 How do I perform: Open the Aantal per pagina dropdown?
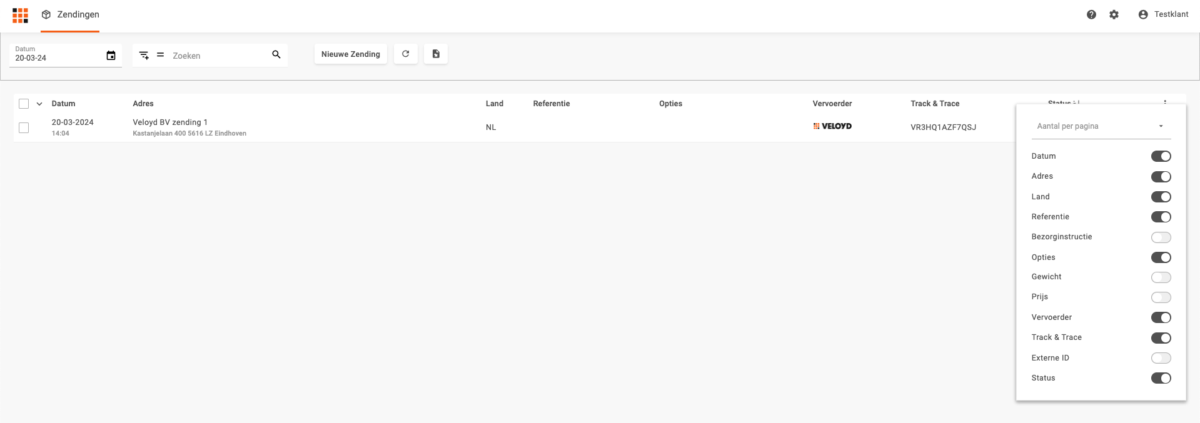pyautogui.click(x=1100, y=126)
